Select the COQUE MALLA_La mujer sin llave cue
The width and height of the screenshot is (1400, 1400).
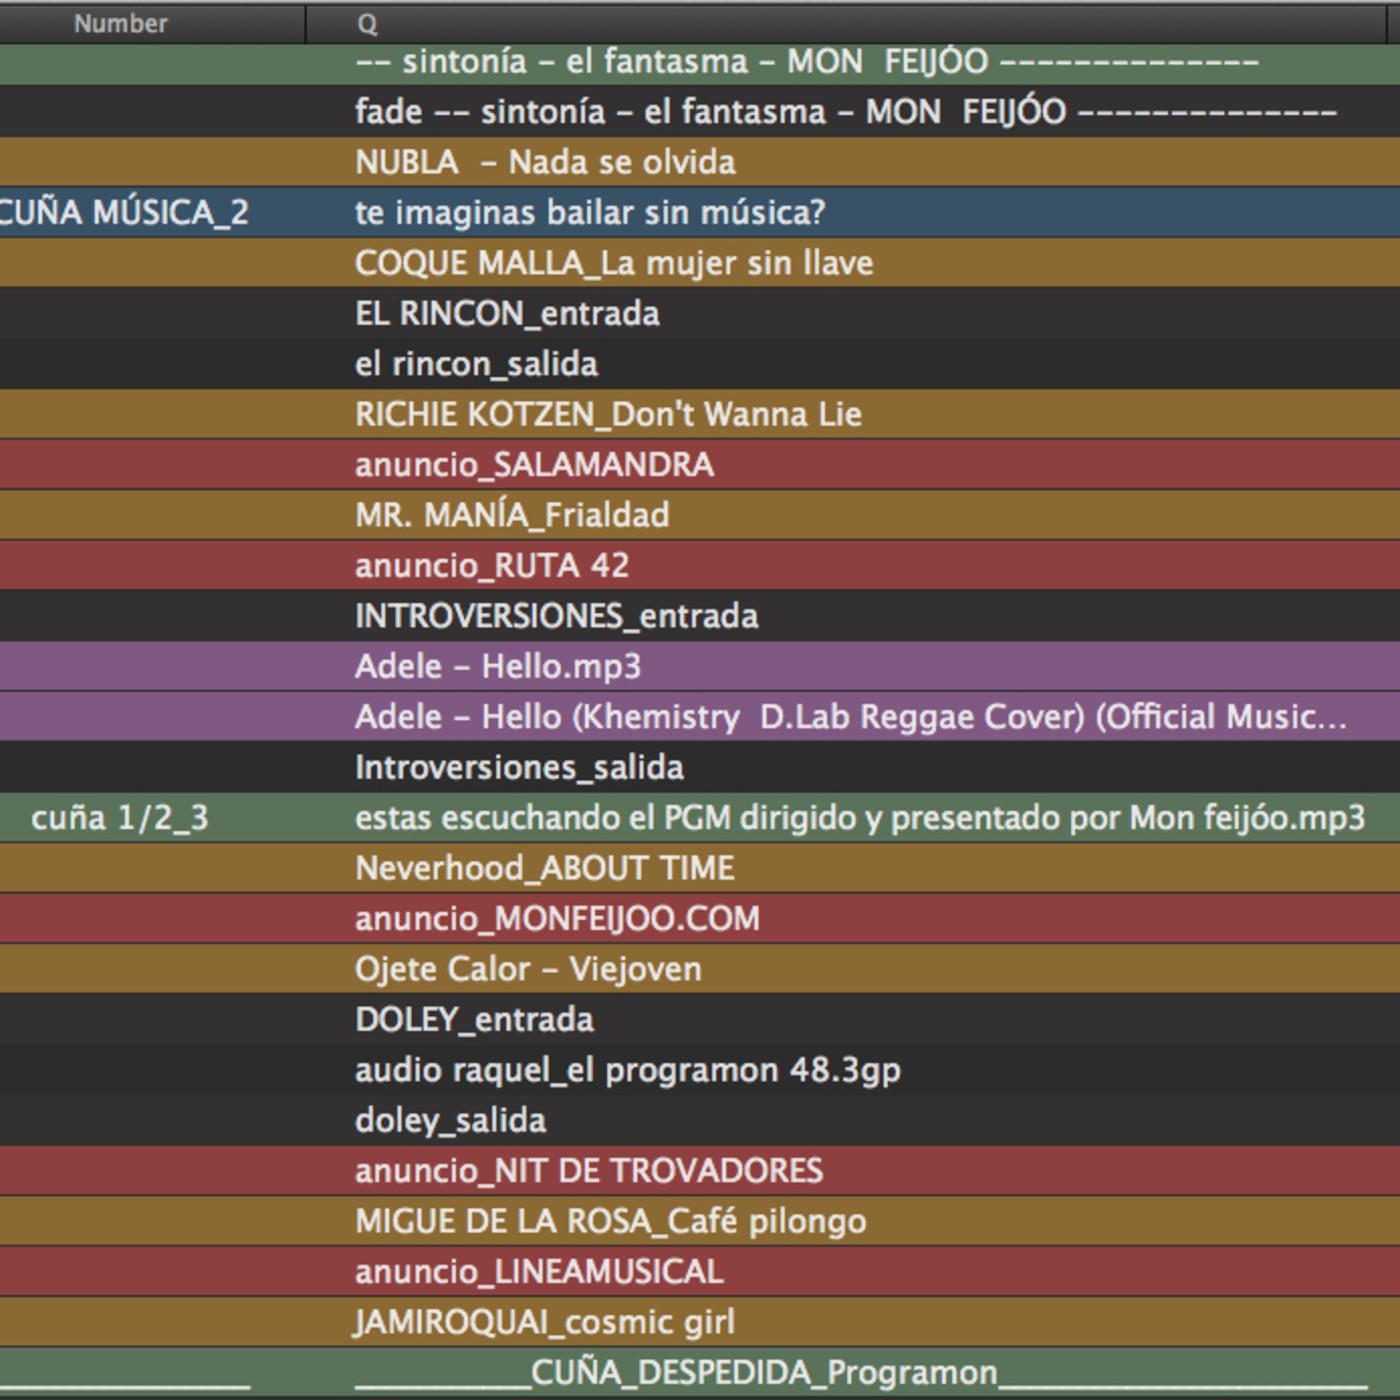click(614, 263)
